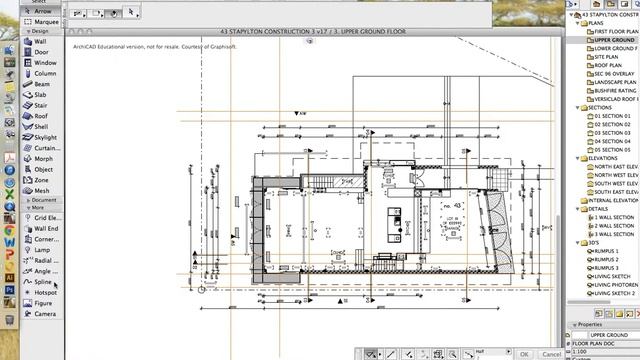Select the Hotspot tool
Screen dimensions: 640x360
[42, 292]
